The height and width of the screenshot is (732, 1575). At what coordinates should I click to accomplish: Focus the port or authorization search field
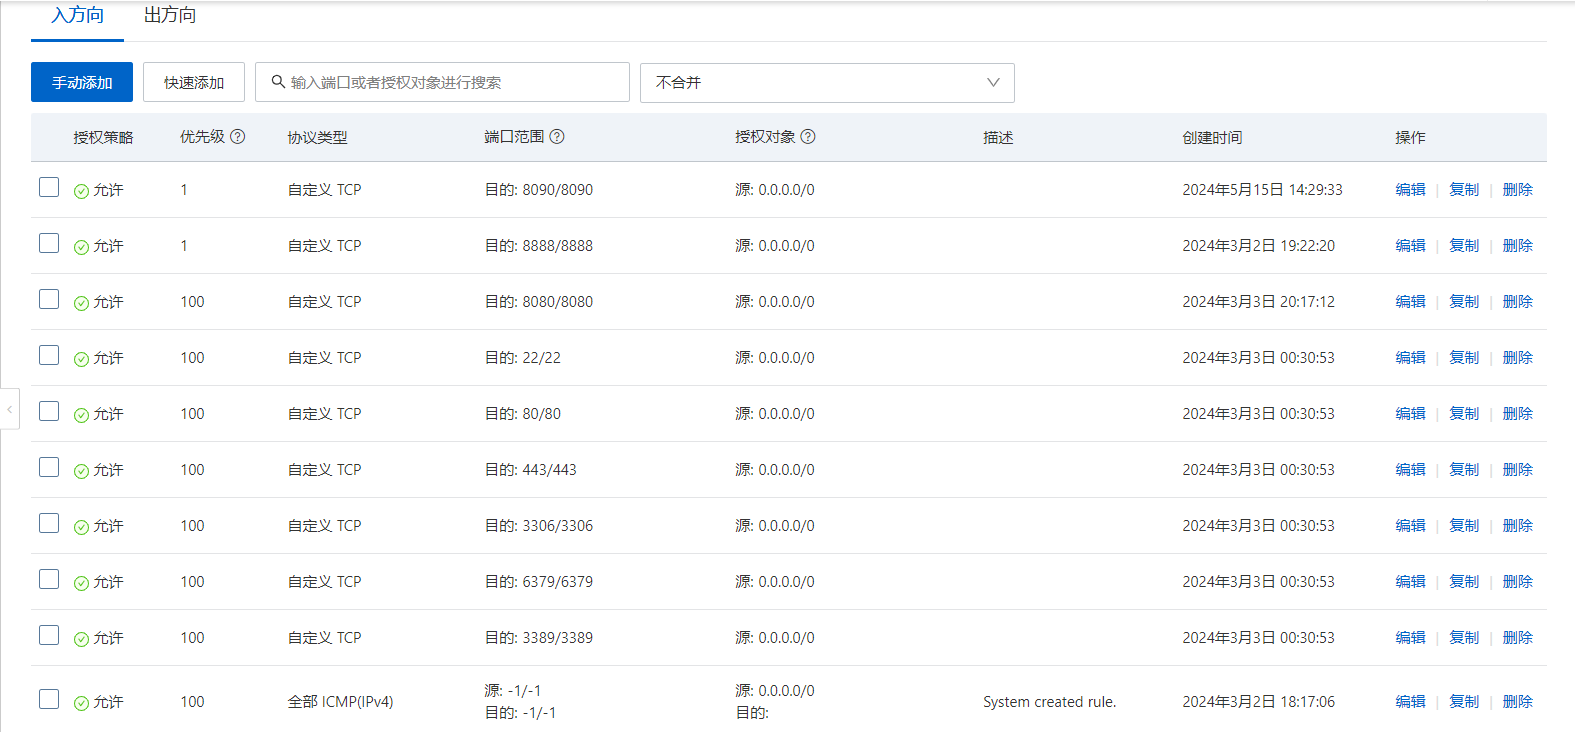coord(452,83)
